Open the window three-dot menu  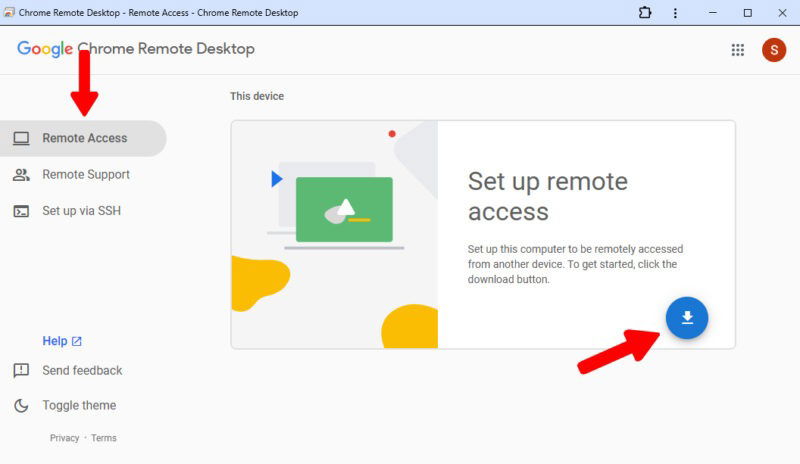point(675,13)
